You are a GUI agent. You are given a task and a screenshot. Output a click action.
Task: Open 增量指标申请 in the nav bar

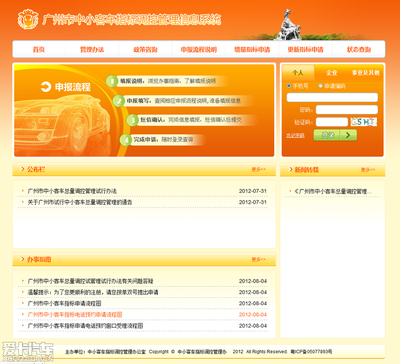click(252, 49)
